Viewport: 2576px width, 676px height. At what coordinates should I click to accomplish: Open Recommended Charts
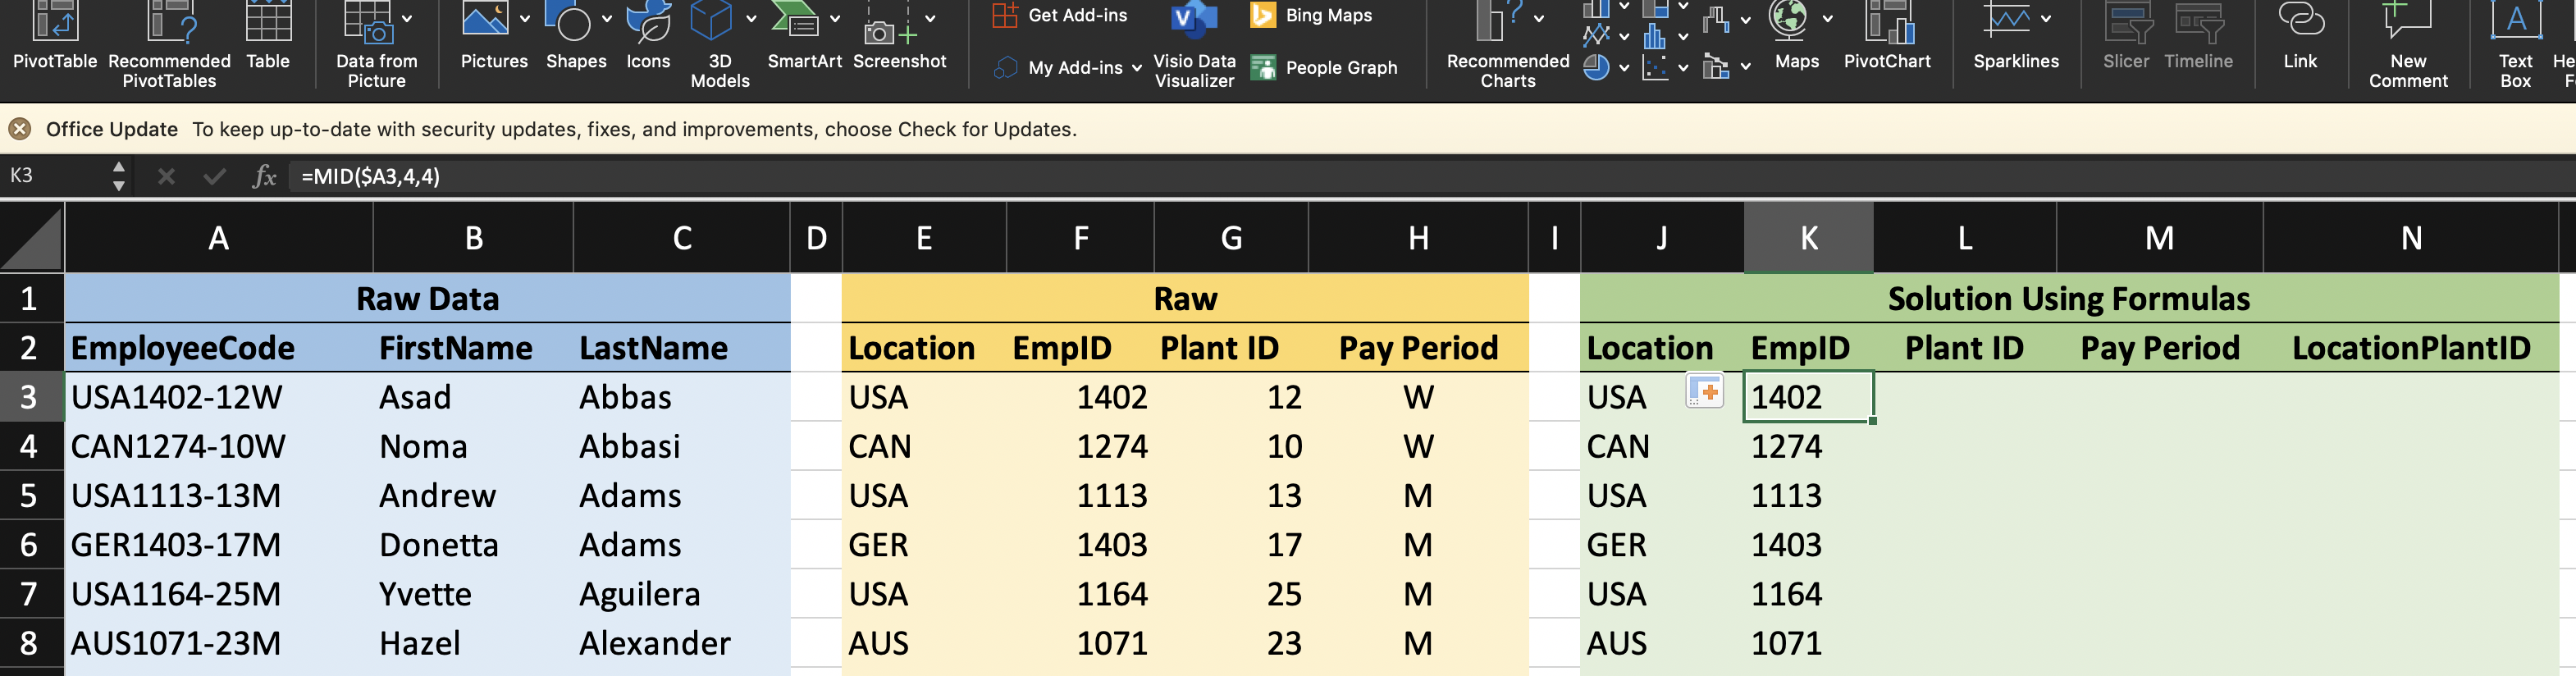1508,45
